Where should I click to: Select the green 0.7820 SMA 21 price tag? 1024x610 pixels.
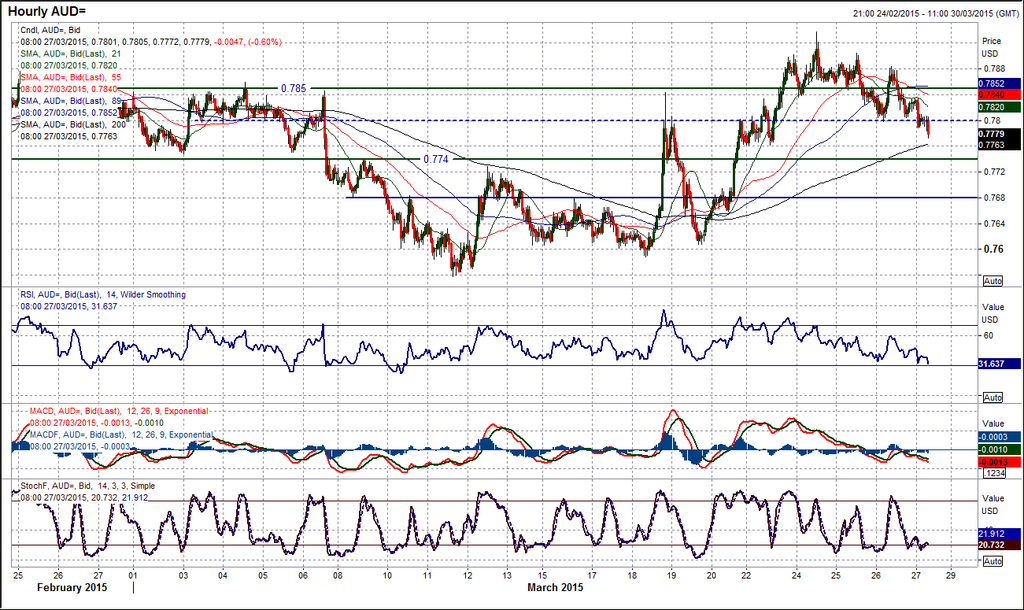(999, 107)
